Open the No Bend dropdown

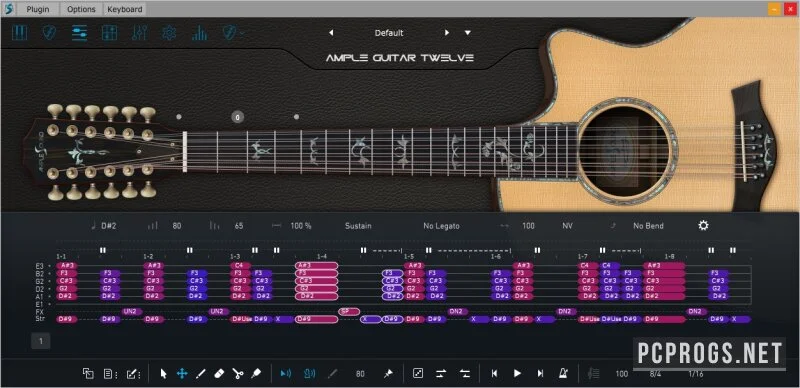[649, 226]
